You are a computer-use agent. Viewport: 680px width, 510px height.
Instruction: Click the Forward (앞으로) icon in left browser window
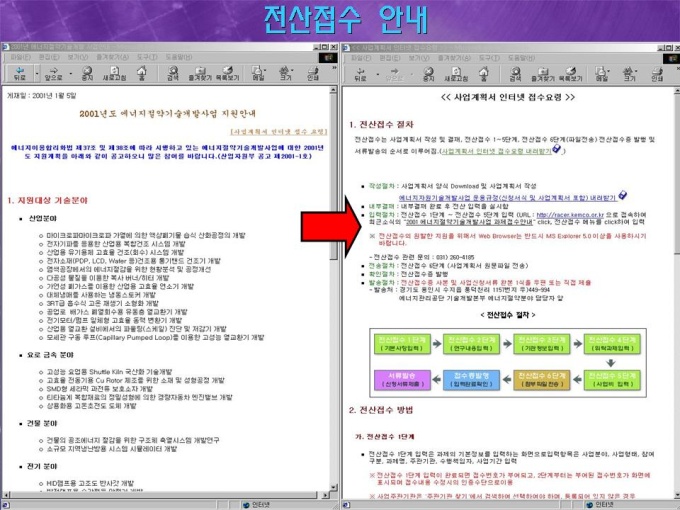tap(54, 73)
